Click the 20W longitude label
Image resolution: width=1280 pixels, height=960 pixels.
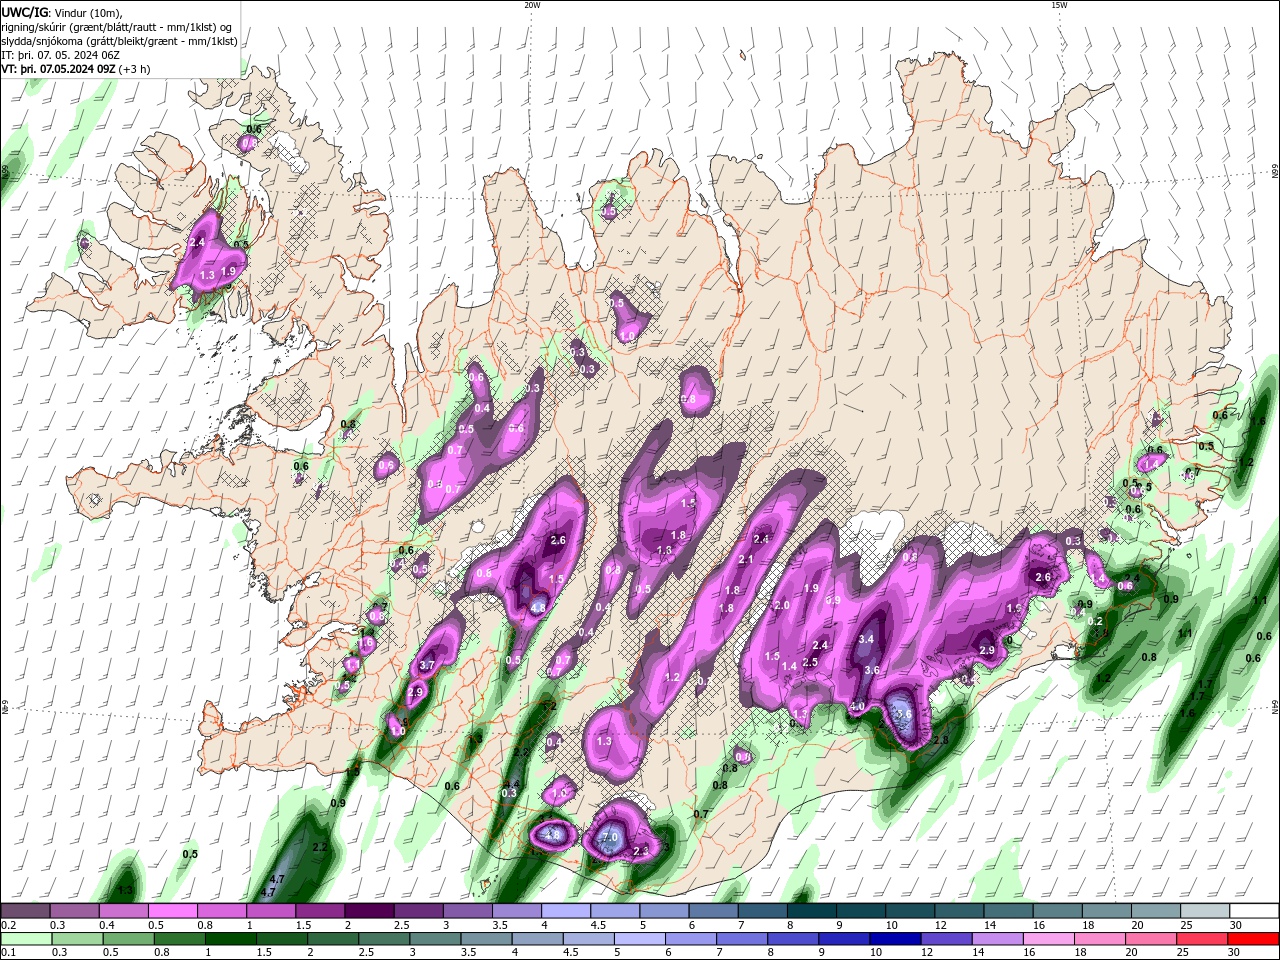[532, 5]
